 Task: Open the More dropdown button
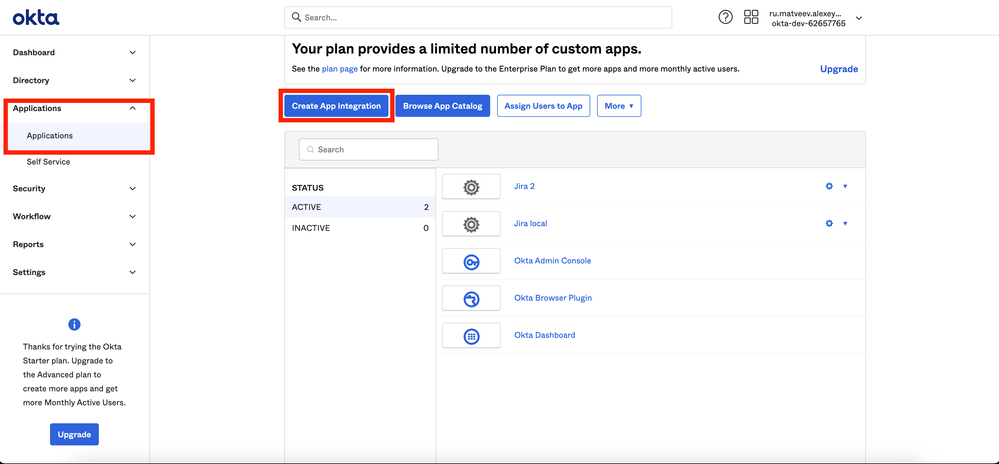click(619, 106)
